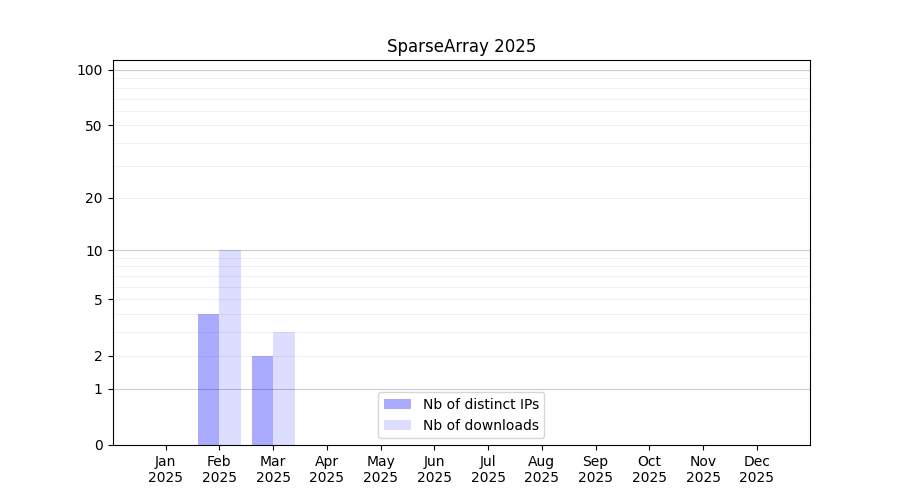Select the March downloads bar
Screen dimensions: 900x500
pos(284,388)
